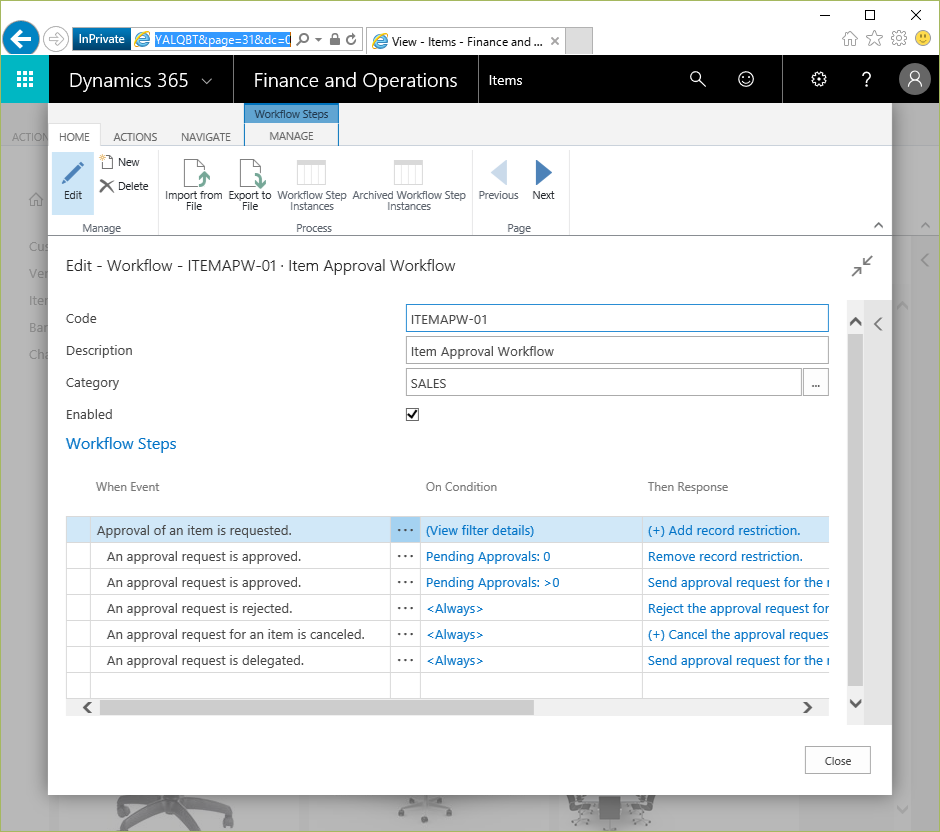Click the browser Forward arrow
Image resolution: width=940 pixels, height=832 pixels.
(x=55, y=40)
